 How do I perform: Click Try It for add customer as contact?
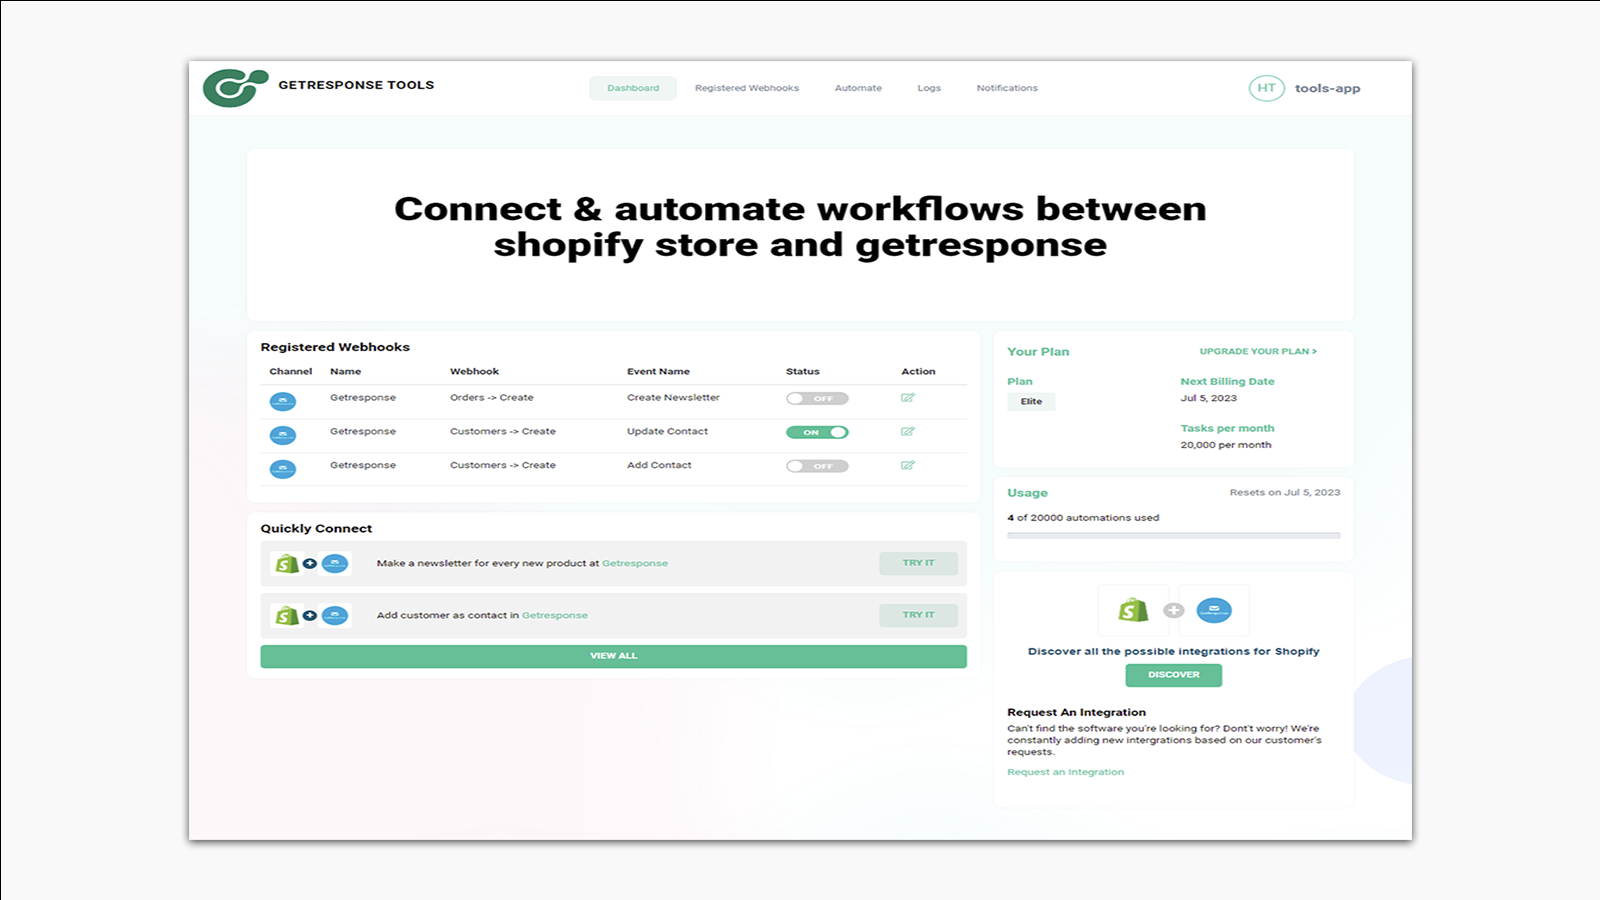[x=918, y=615]
